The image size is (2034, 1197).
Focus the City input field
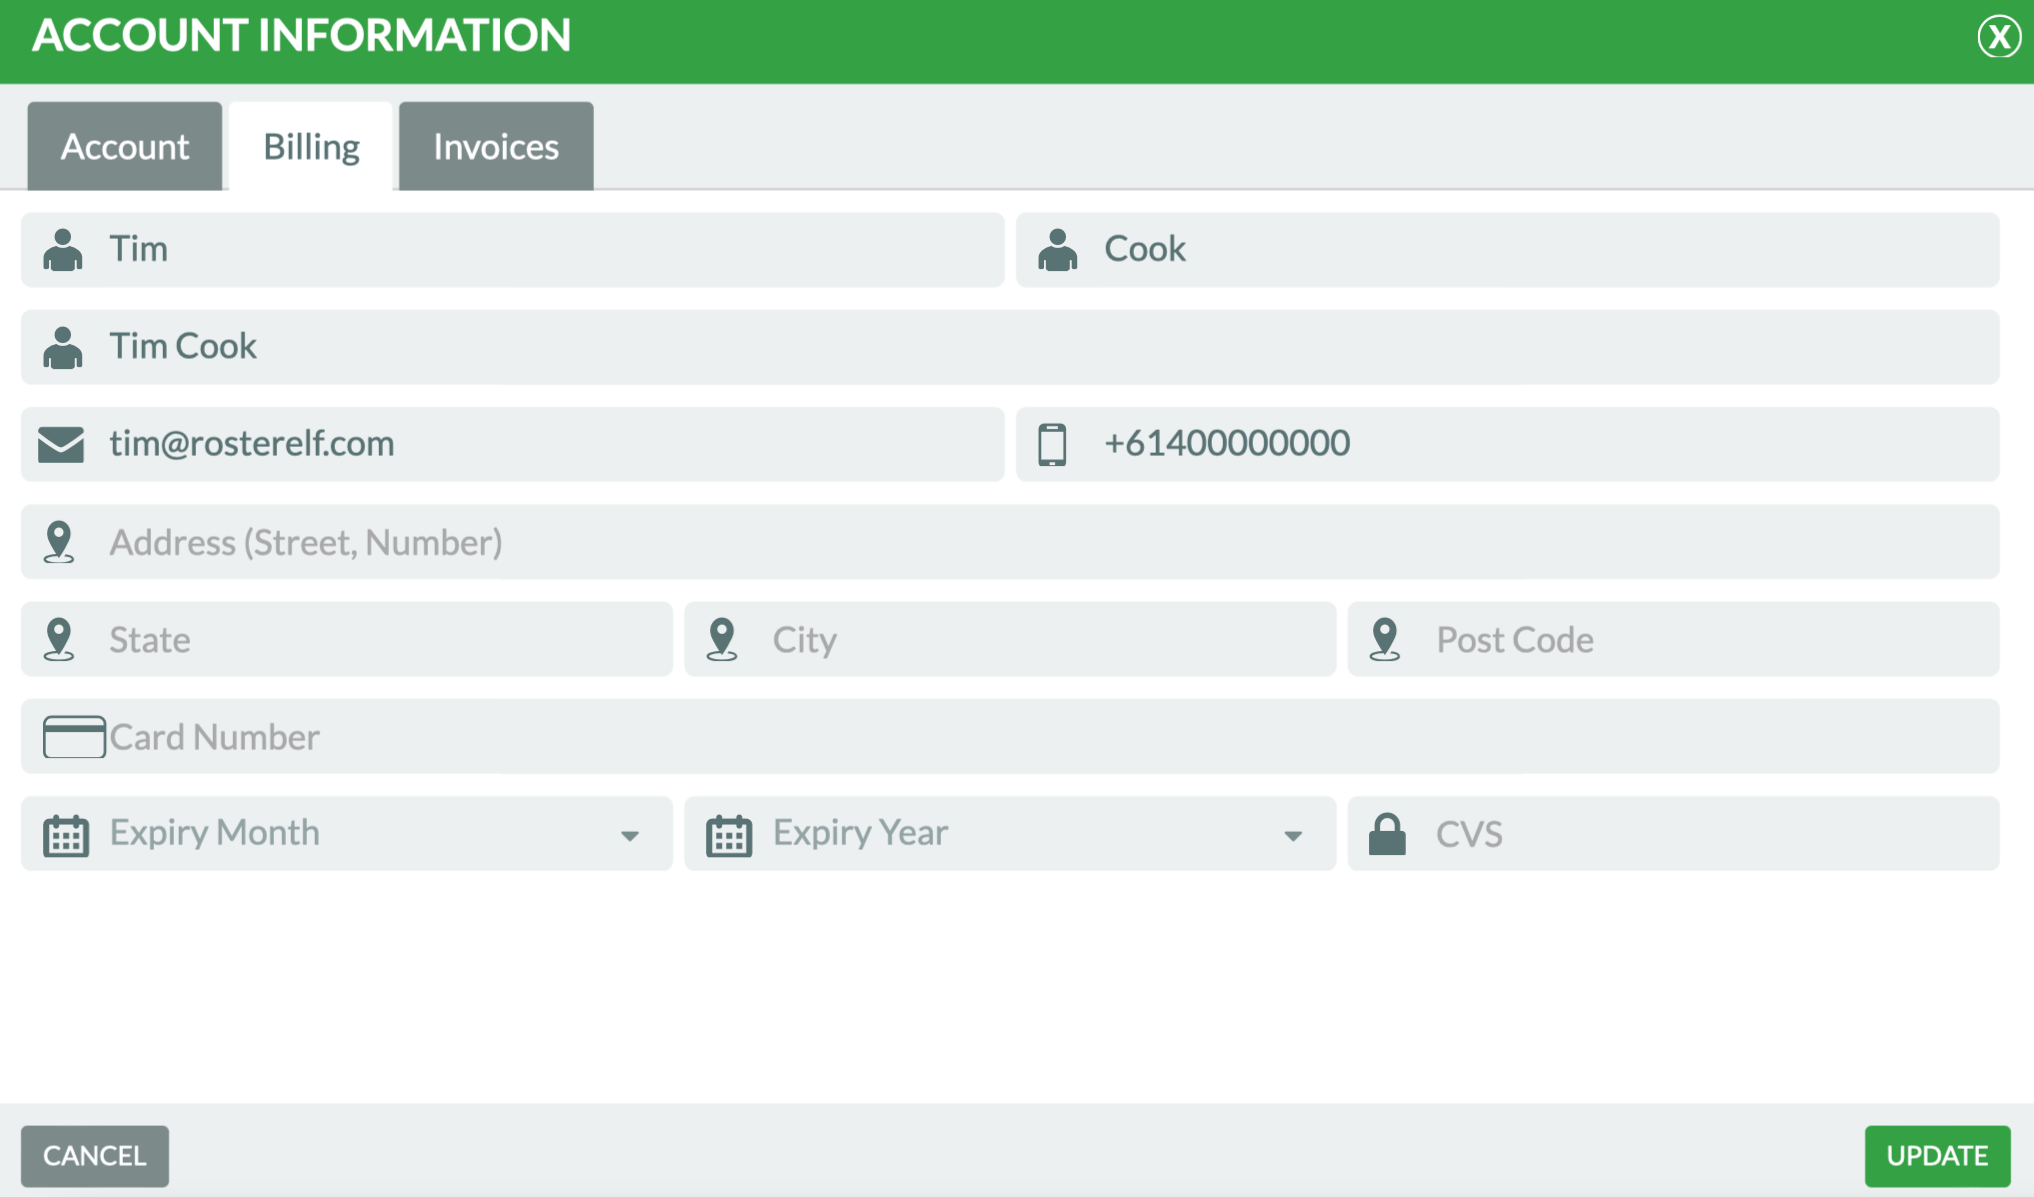click(x=1010, y=639)
